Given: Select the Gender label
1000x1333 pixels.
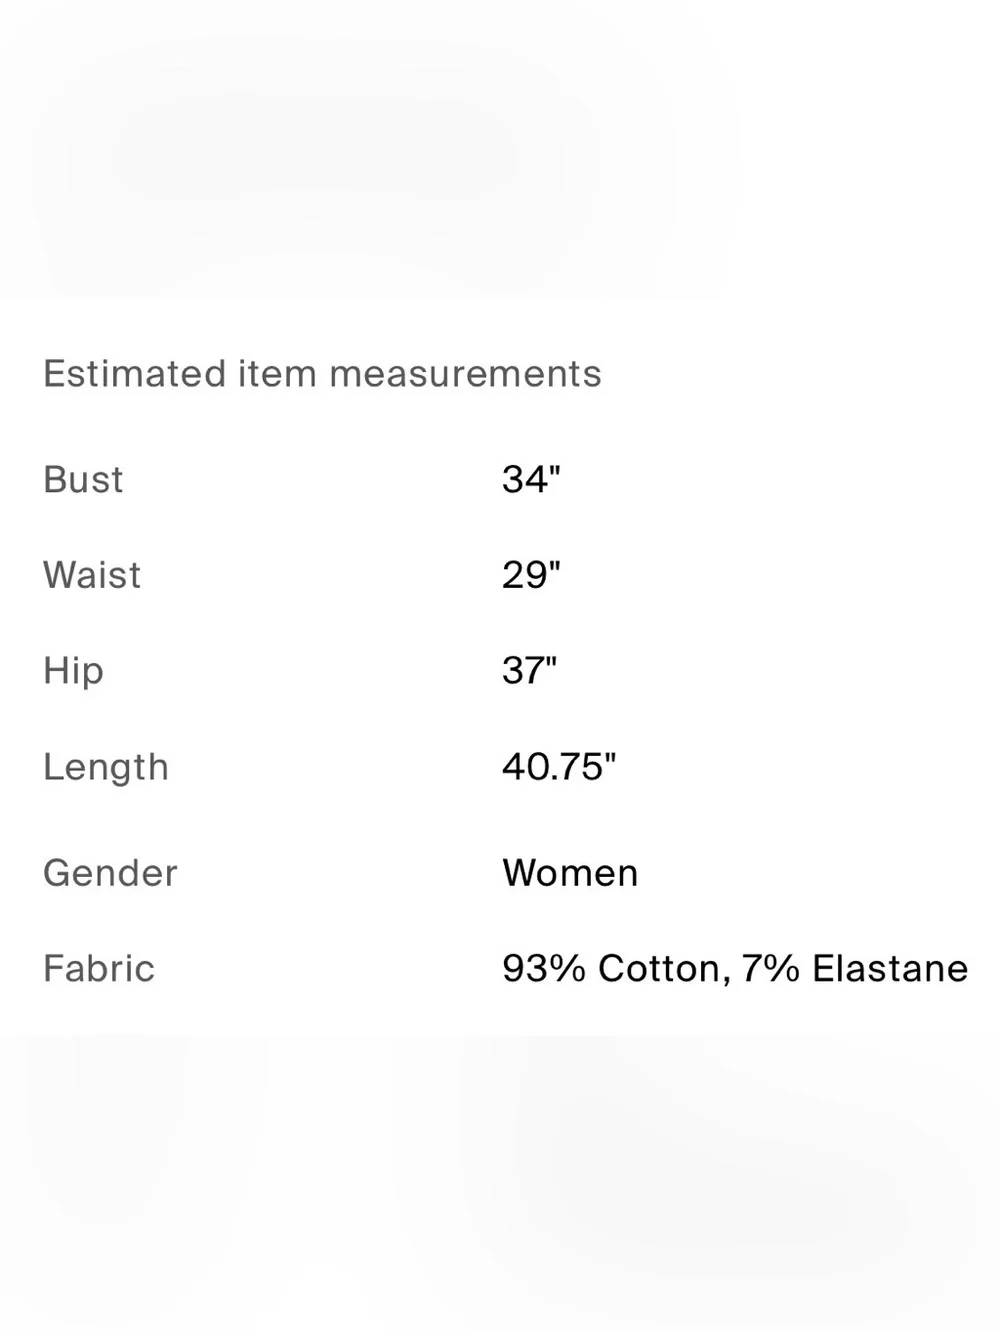Looking at the screenshot, I should tap(110, 873).
